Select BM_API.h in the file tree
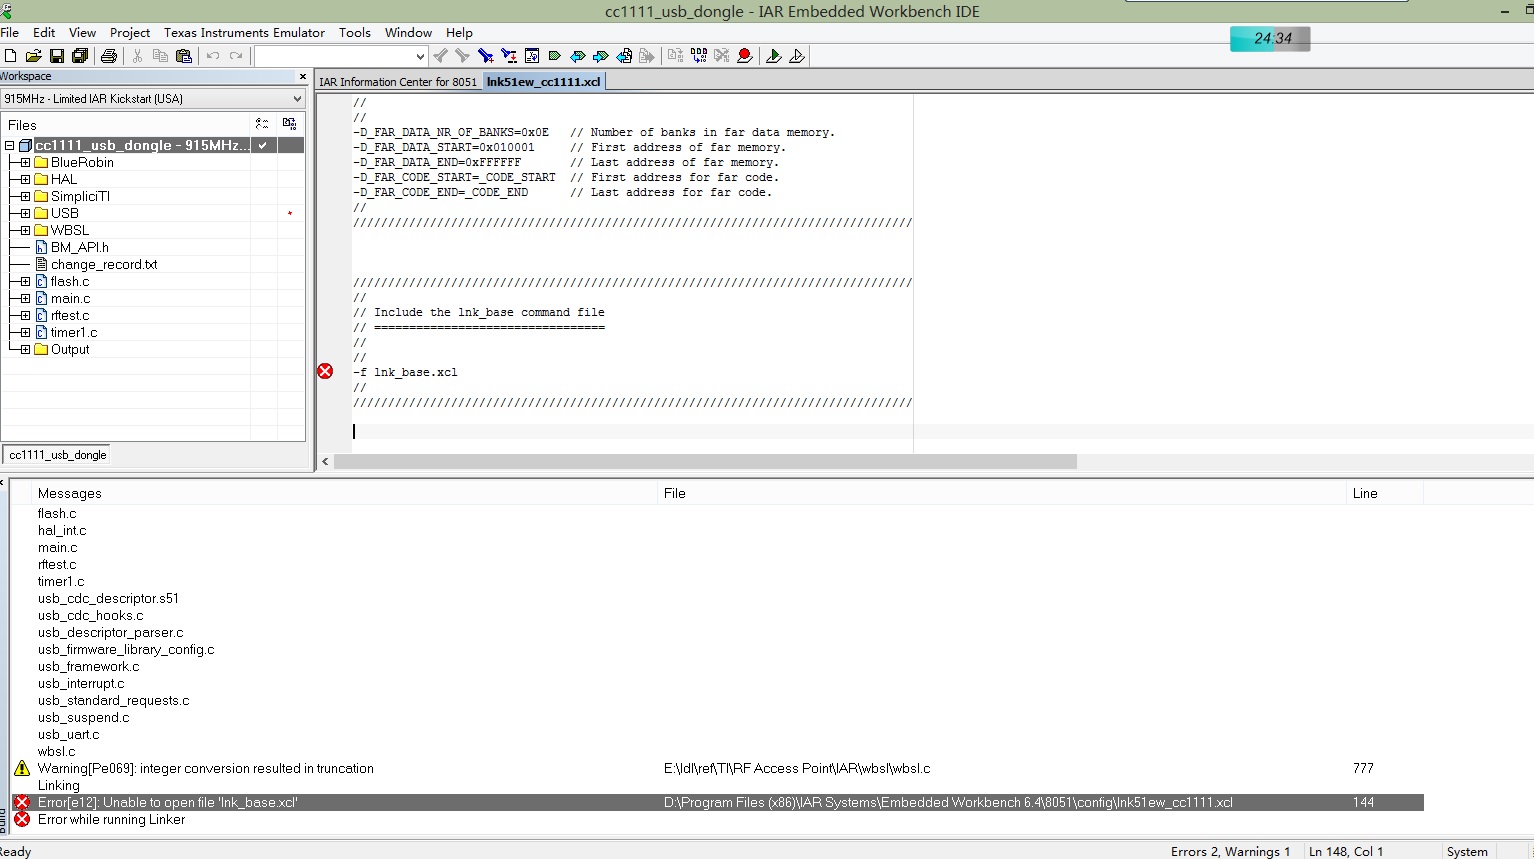Screen dimensions: 1534x859 coord(80,247)
